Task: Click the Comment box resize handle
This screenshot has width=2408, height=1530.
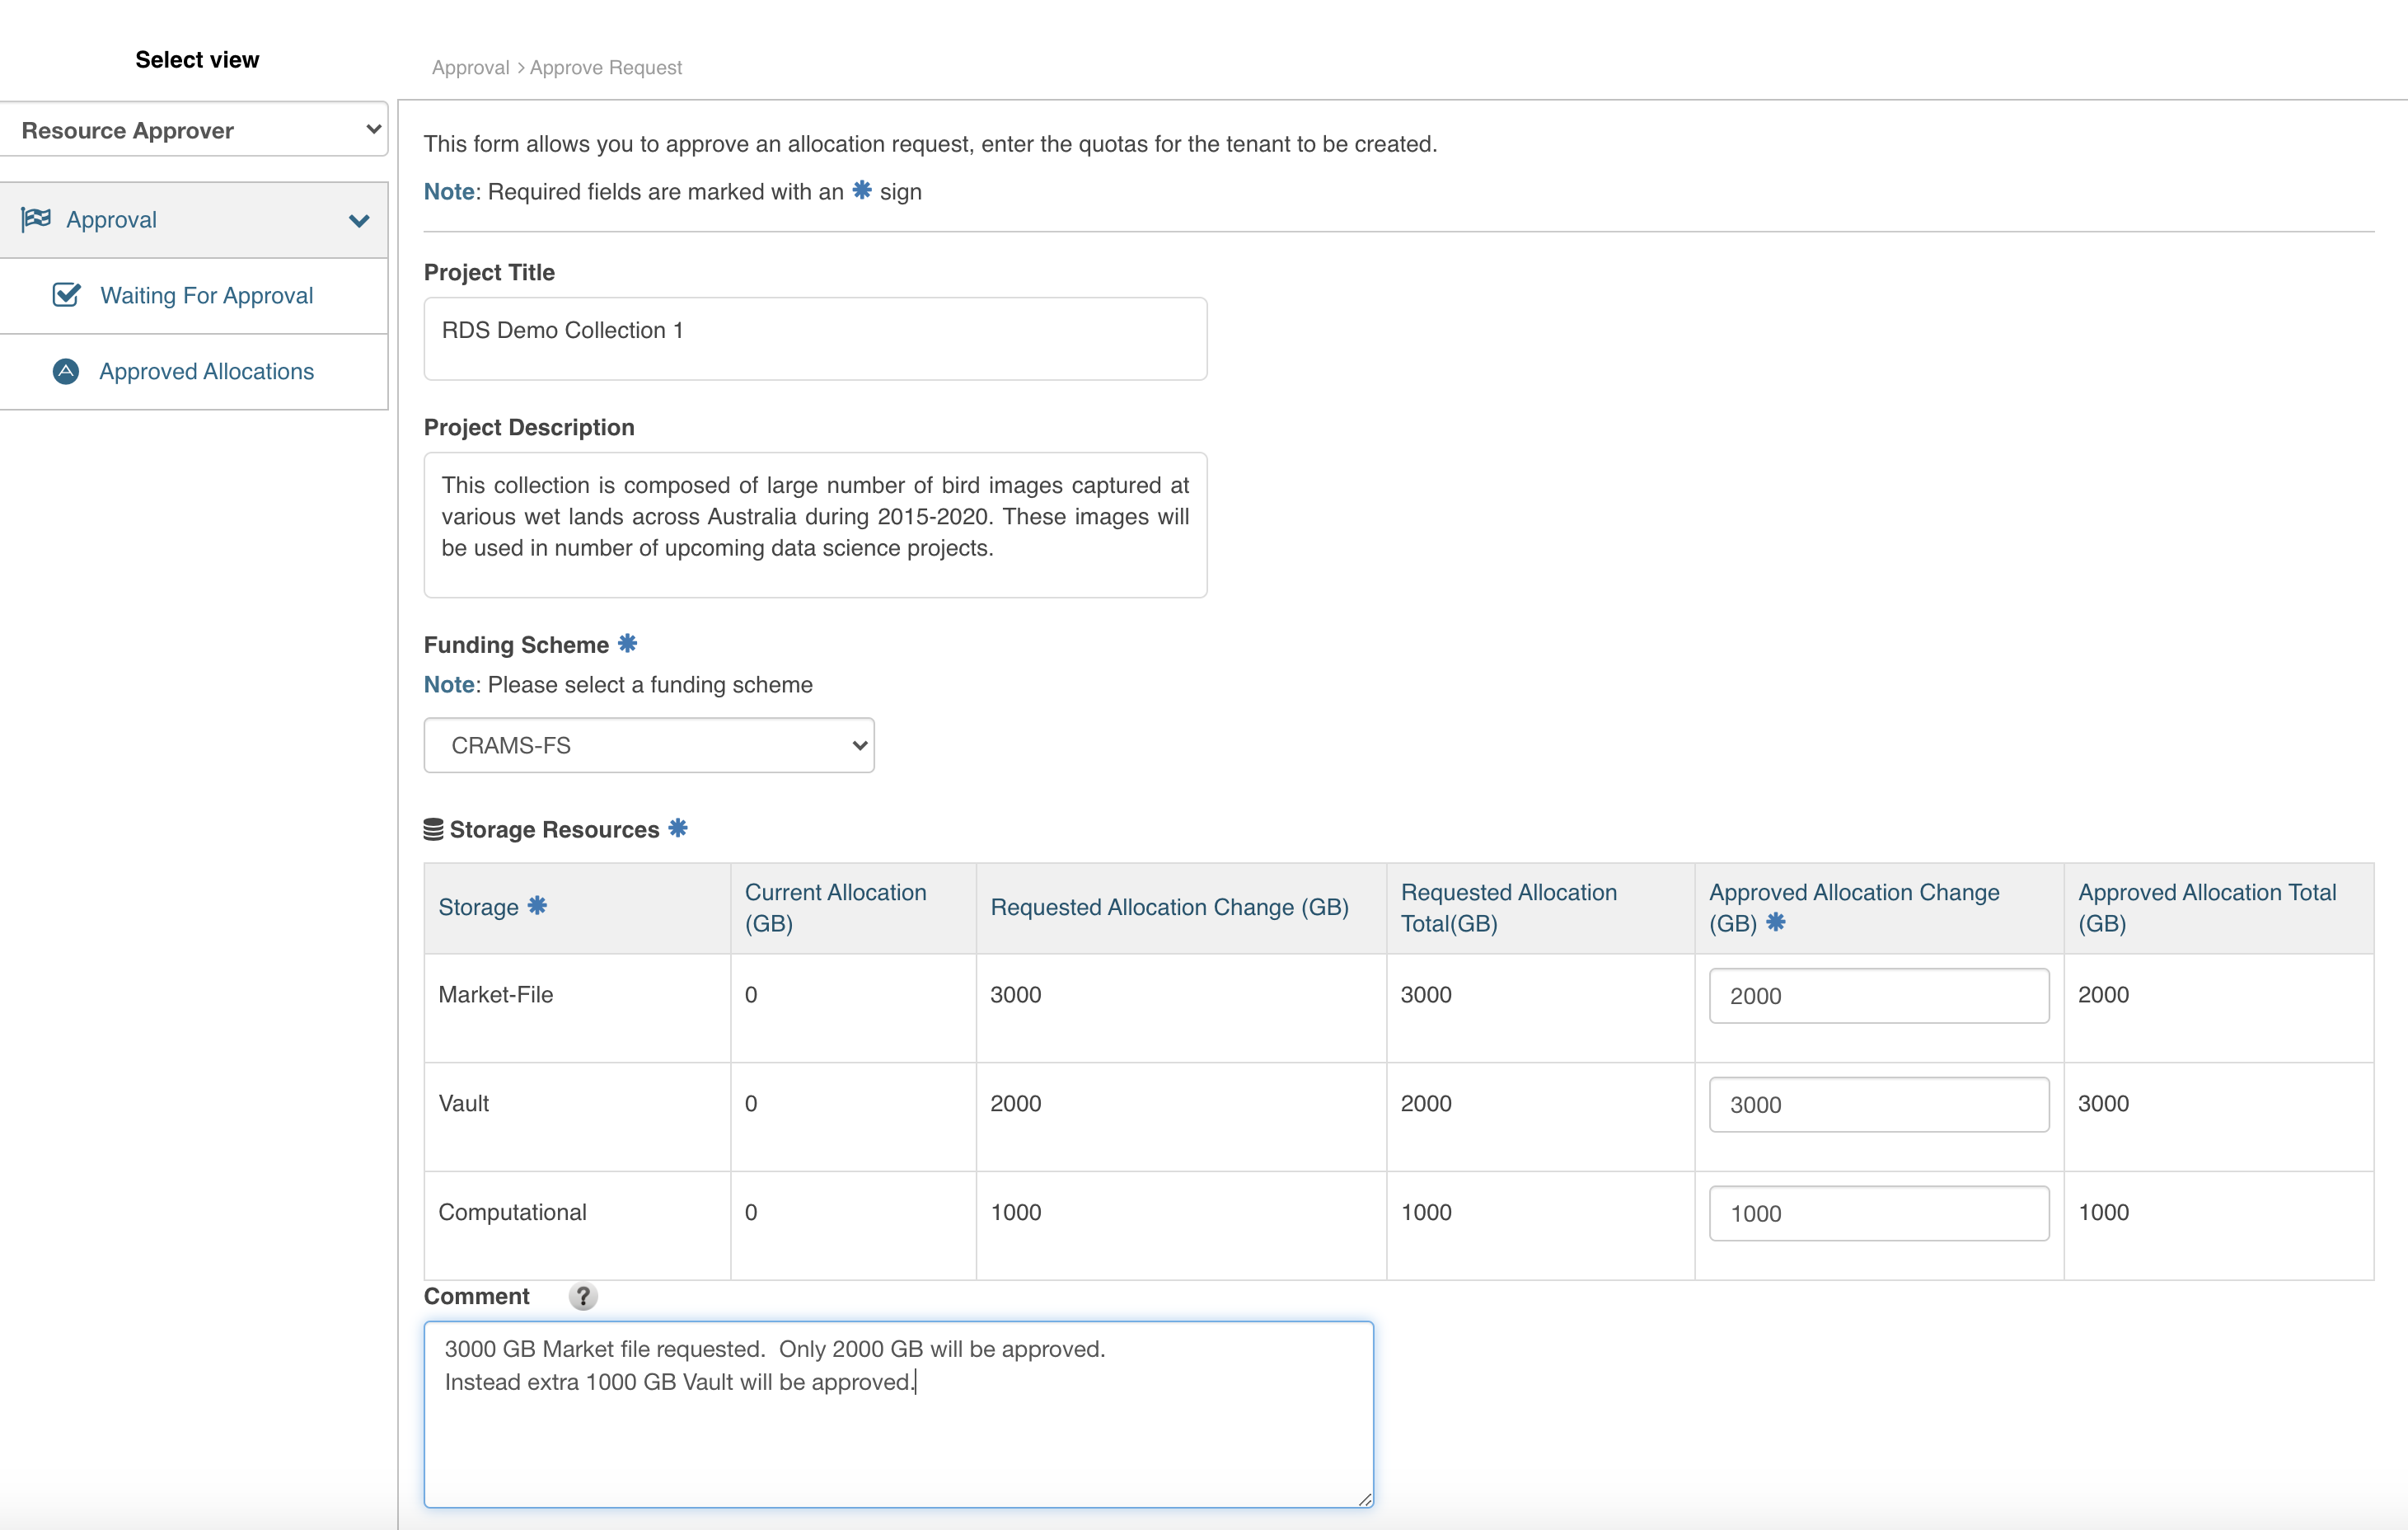Action: click(1365, 1499)
